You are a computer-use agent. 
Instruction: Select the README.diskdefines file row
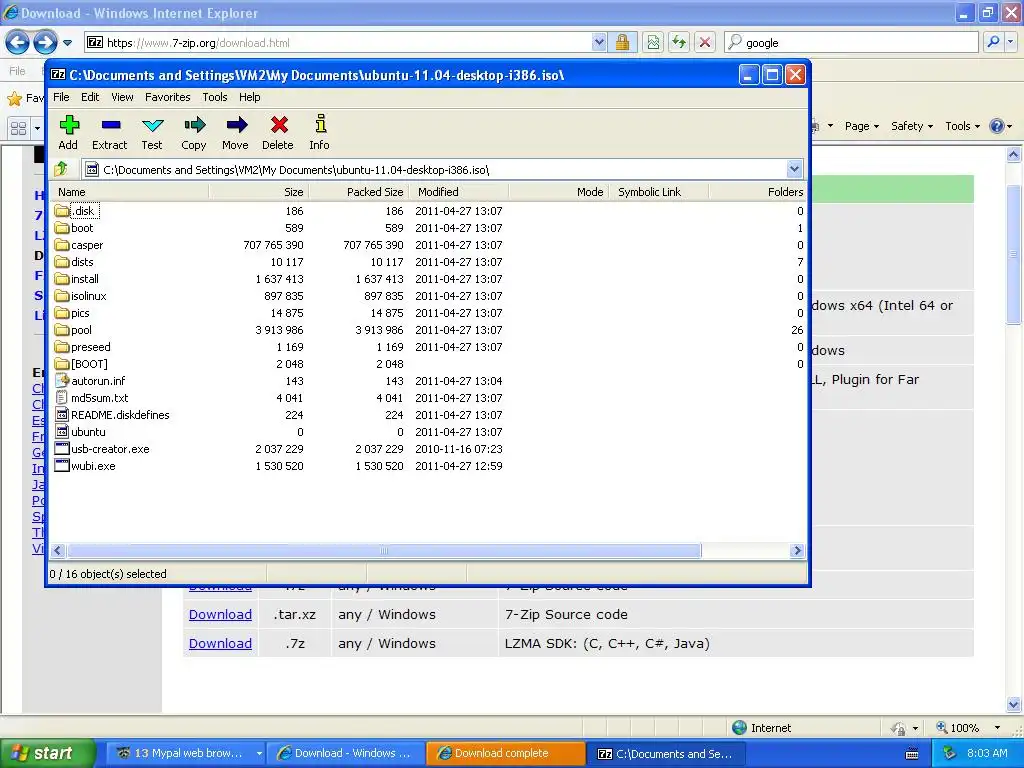[428, 415]
